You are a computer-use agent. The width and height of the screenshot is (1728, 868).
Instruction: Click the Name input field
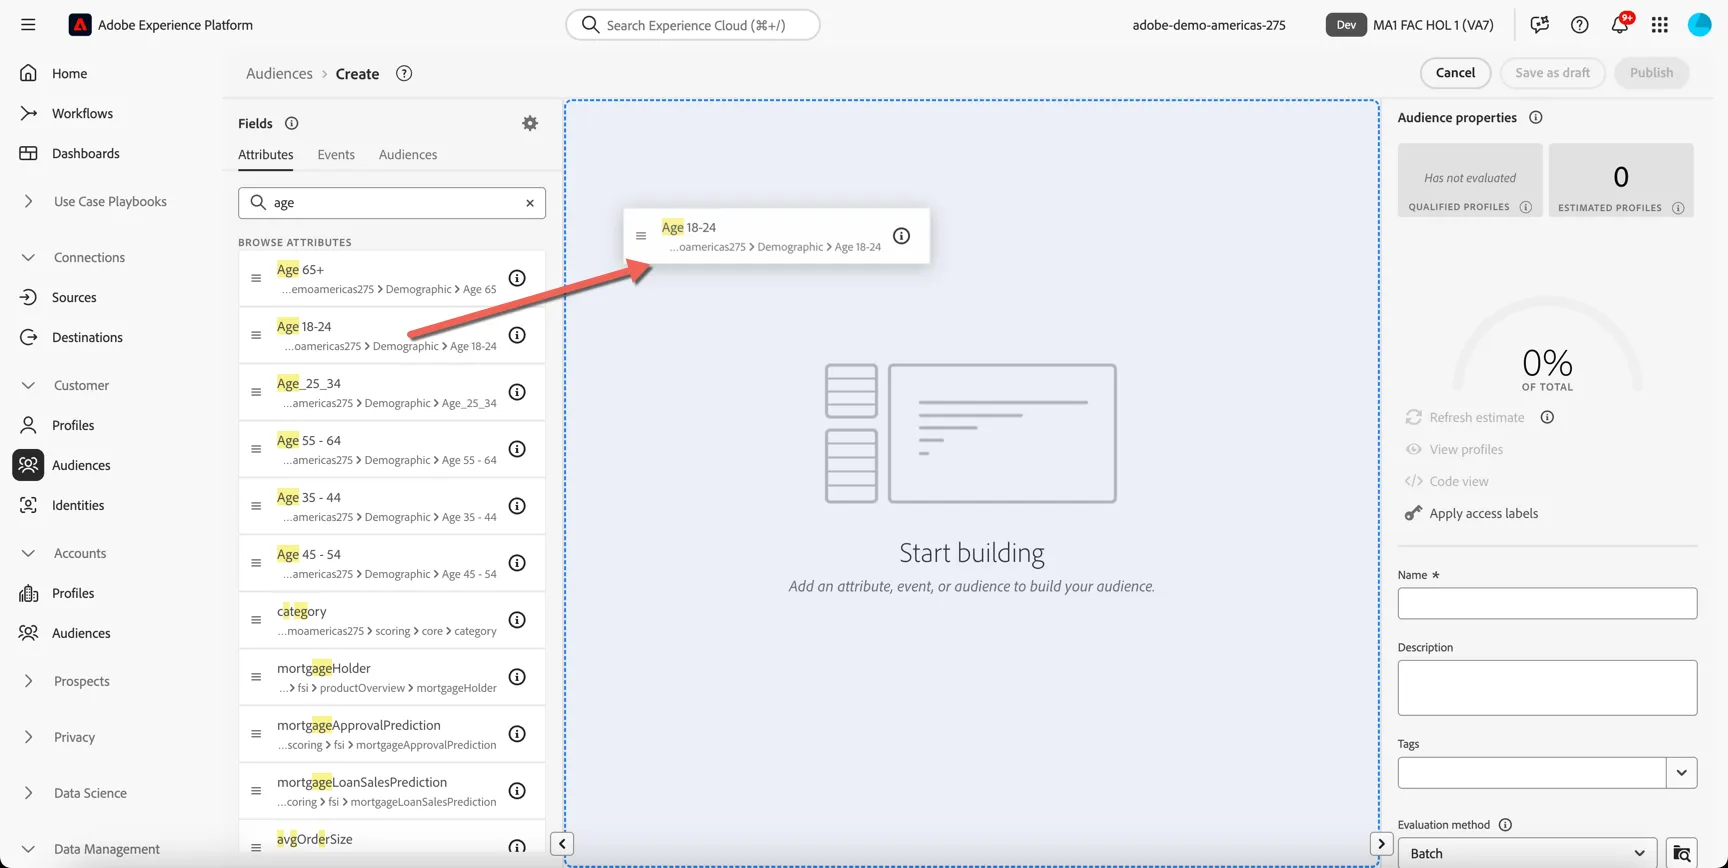point(1547,603)
